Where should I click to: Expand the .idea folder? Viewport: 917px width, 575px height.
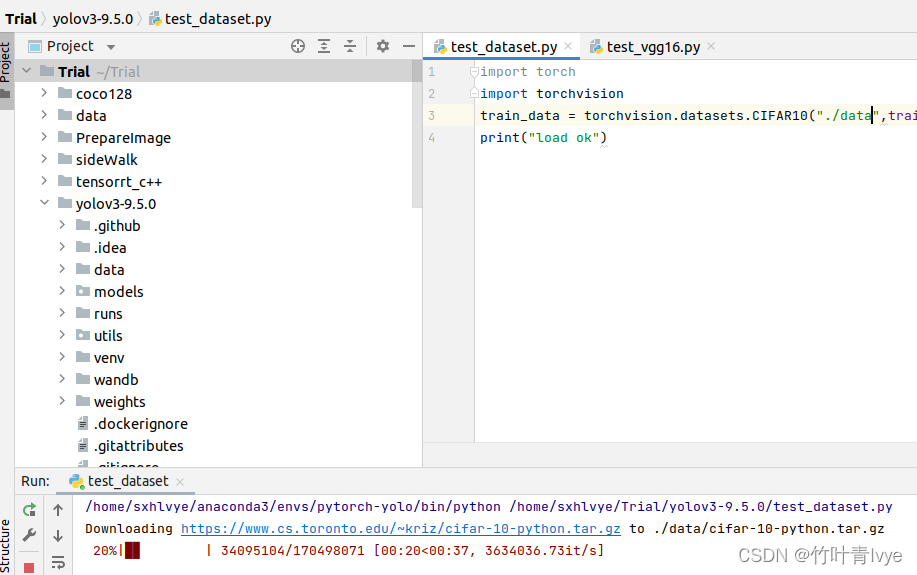tap(62, 247)
